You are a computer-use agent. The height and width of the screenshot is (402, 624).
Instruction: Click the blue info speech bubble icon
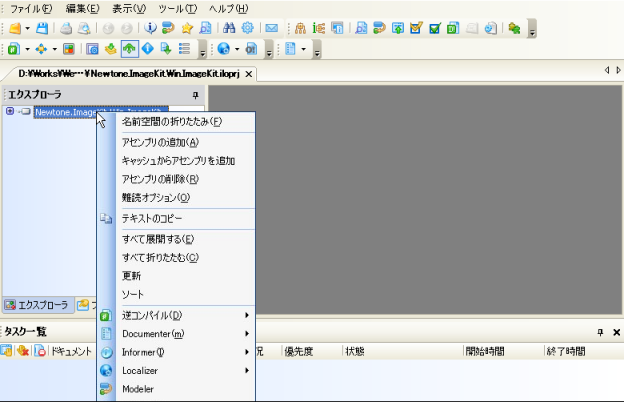pos(150,28)
